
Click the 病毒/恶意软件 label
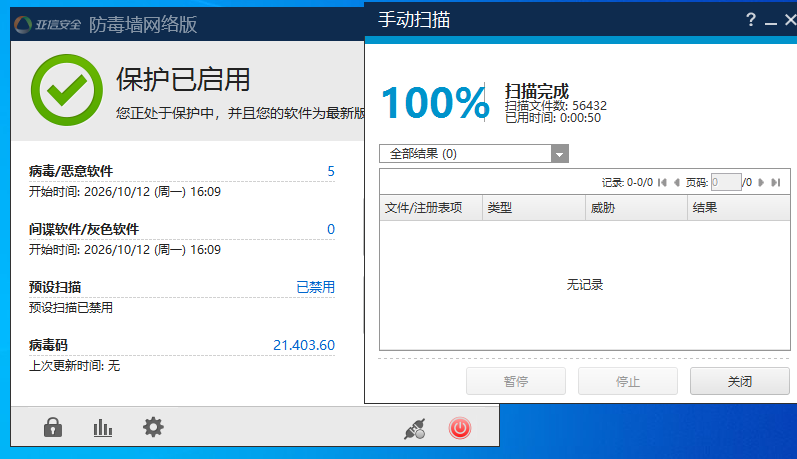tap(71, 171)
